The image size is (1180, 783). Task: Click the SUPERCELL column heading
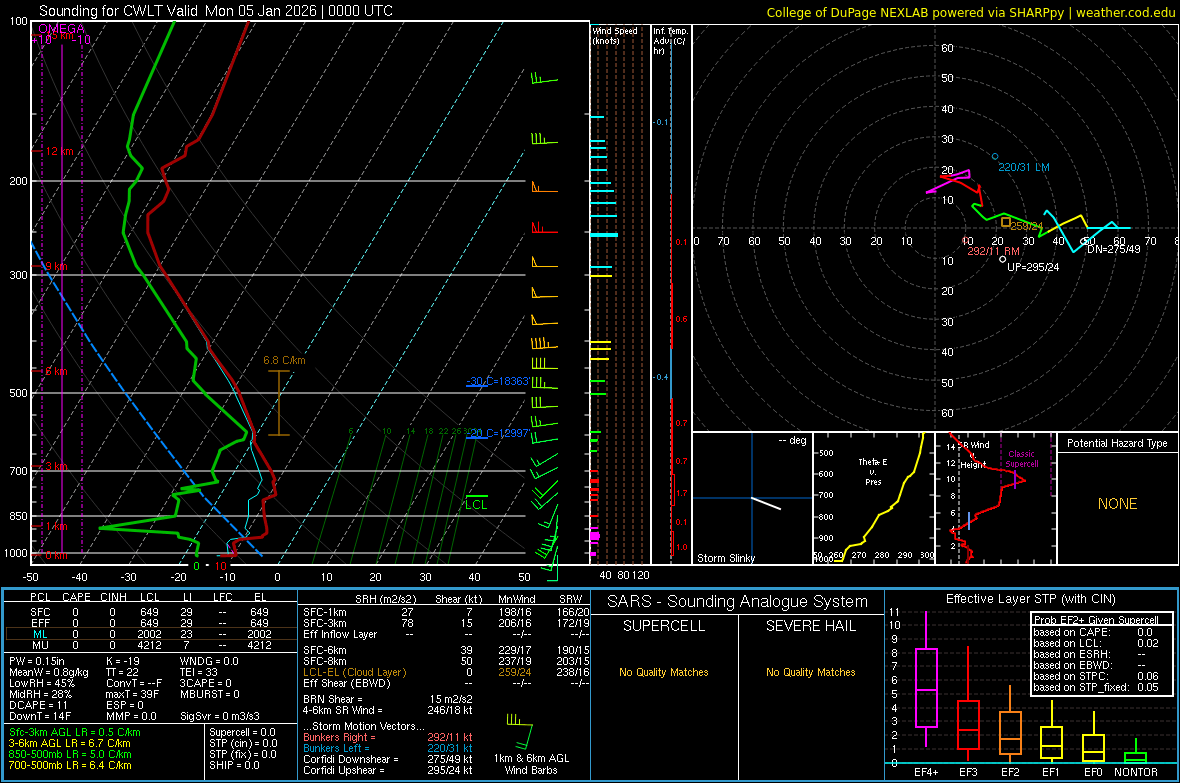point(664,626)
